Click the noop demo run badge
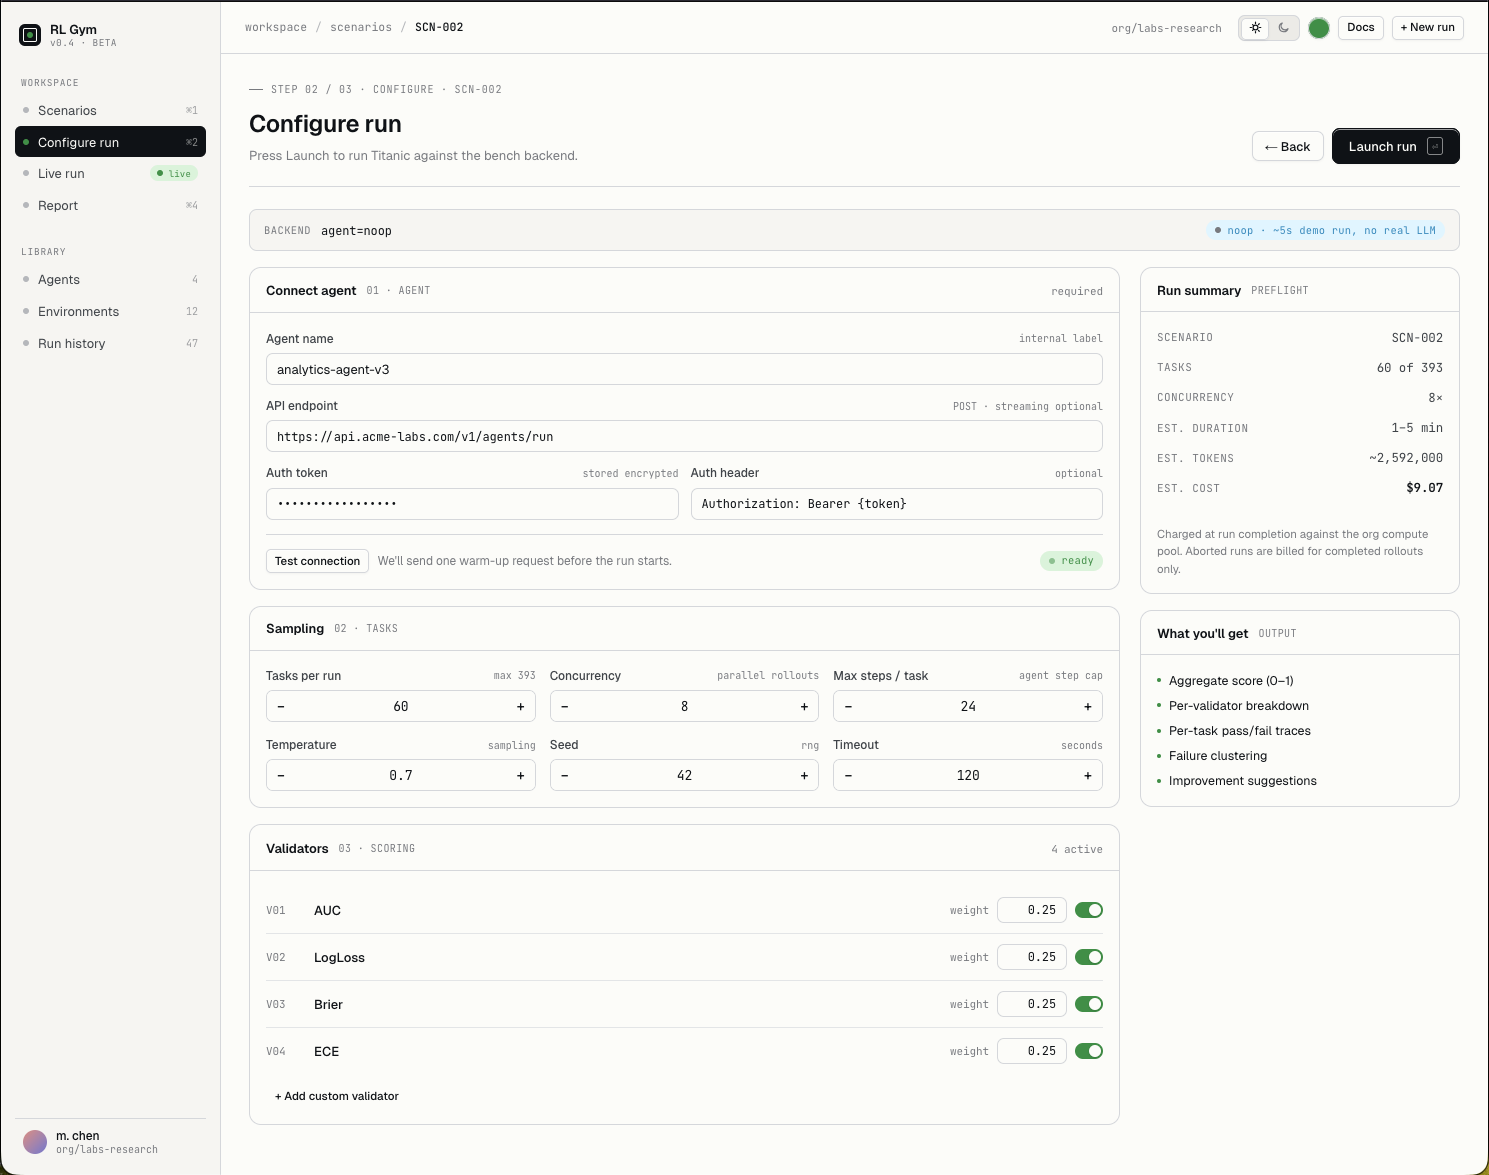The image size is (1489, 1175). 1325,230
